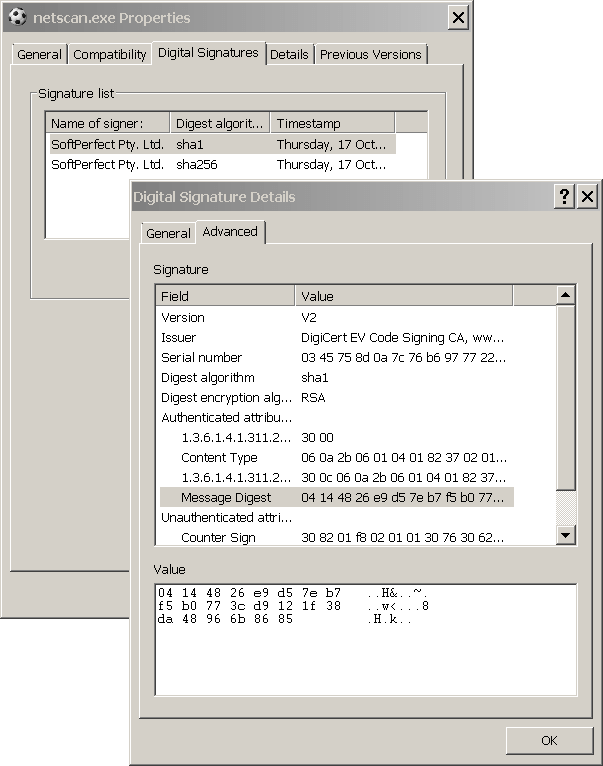This screenshot has height=766, width=603.
Task: Click the DigiCert EV Code Signing CA value
Action: coord(402,337)
